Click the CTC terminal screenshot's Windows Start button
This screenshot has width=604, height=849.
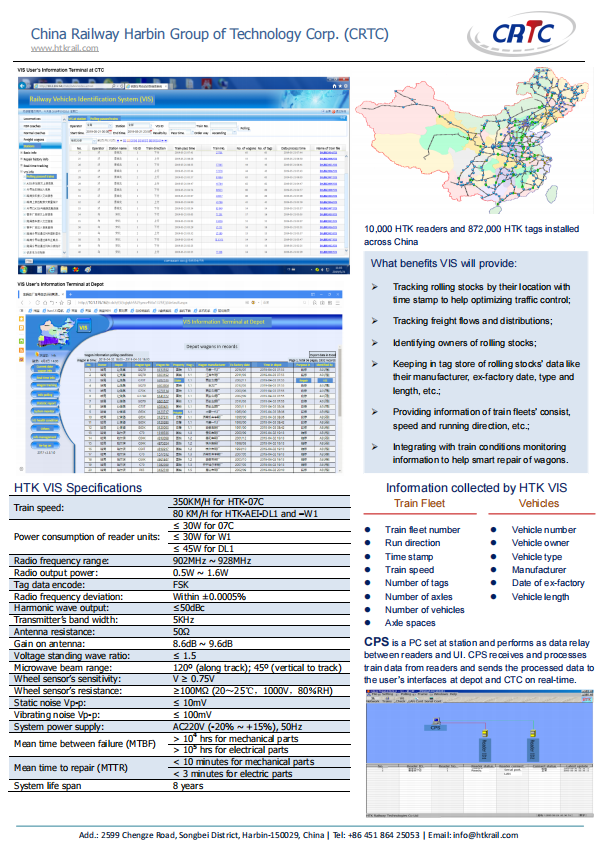(24, 269)
